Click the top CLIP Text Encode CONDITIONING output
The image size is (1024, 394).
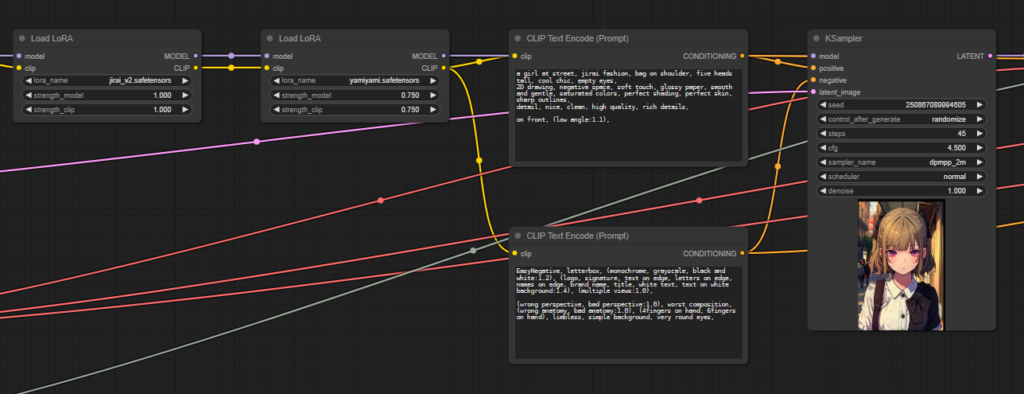743,56
